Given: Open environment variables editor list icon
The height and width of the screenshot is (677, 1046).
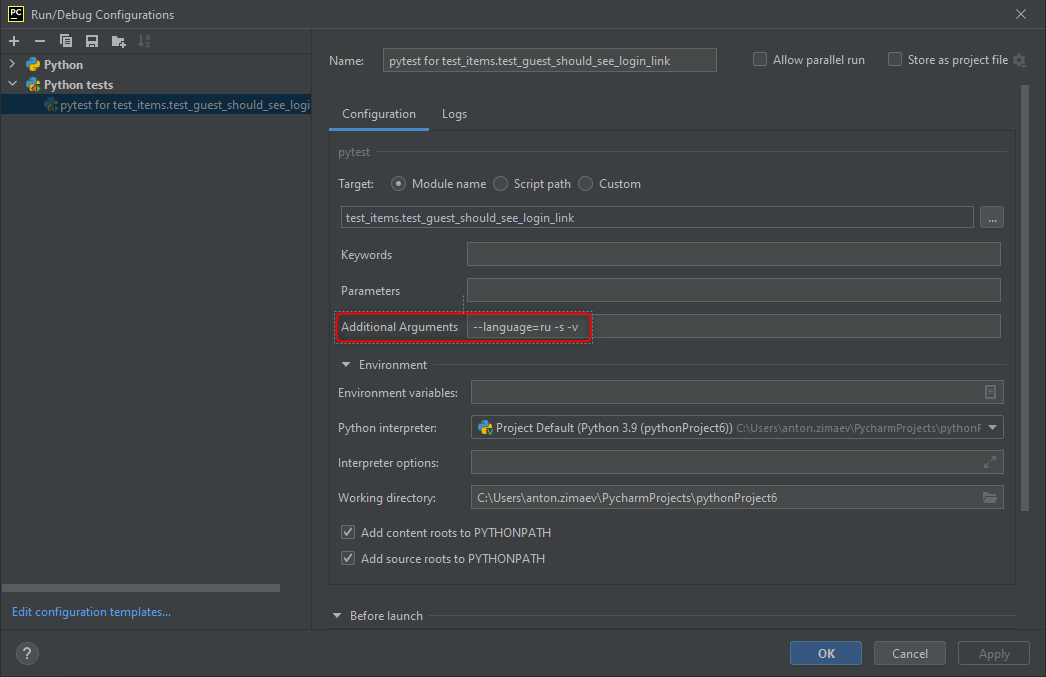Looking at the screenshot, I should pos(990,392).
